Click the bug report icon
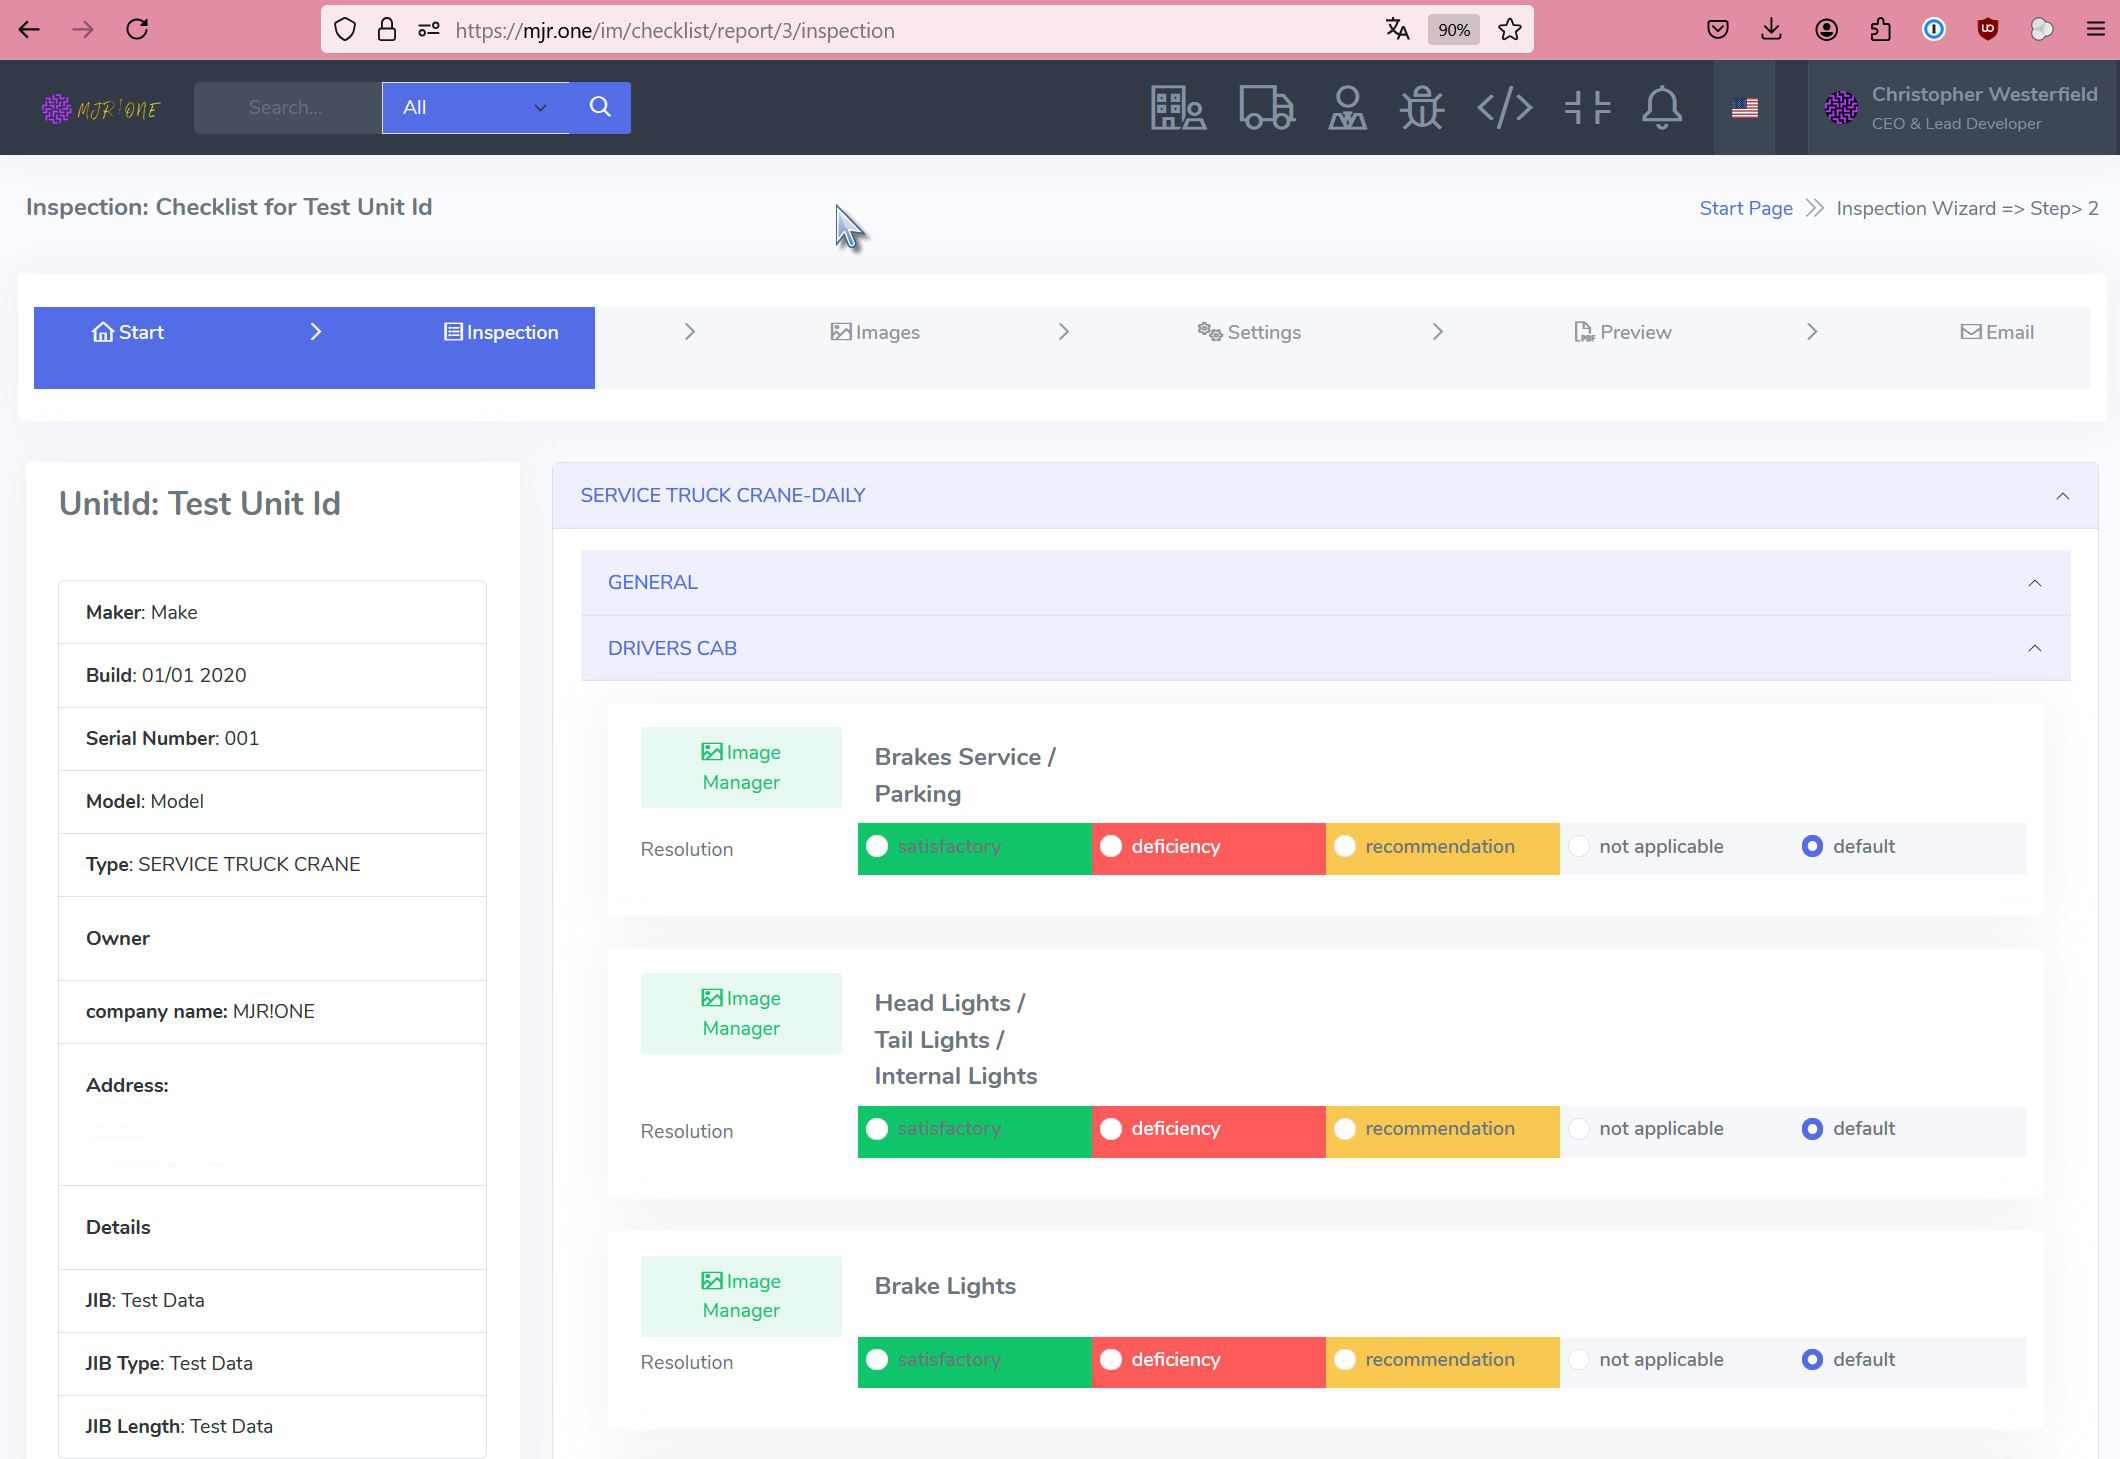This screenshot has height=1459, width=2120. click(1422, 108)
